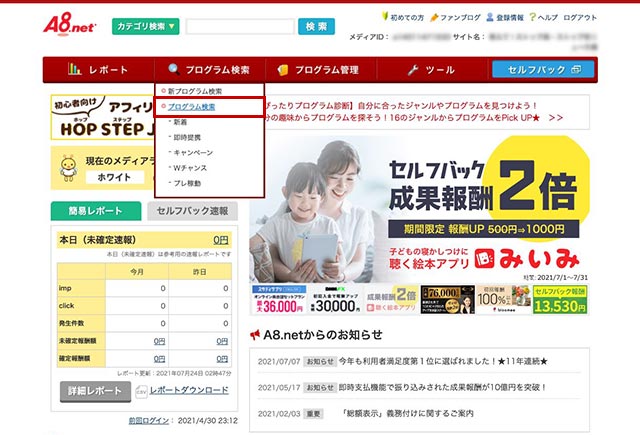Choose Wチャンス from the submenu
This screenshot has height=435, width=640.
[x=190, y=168]
